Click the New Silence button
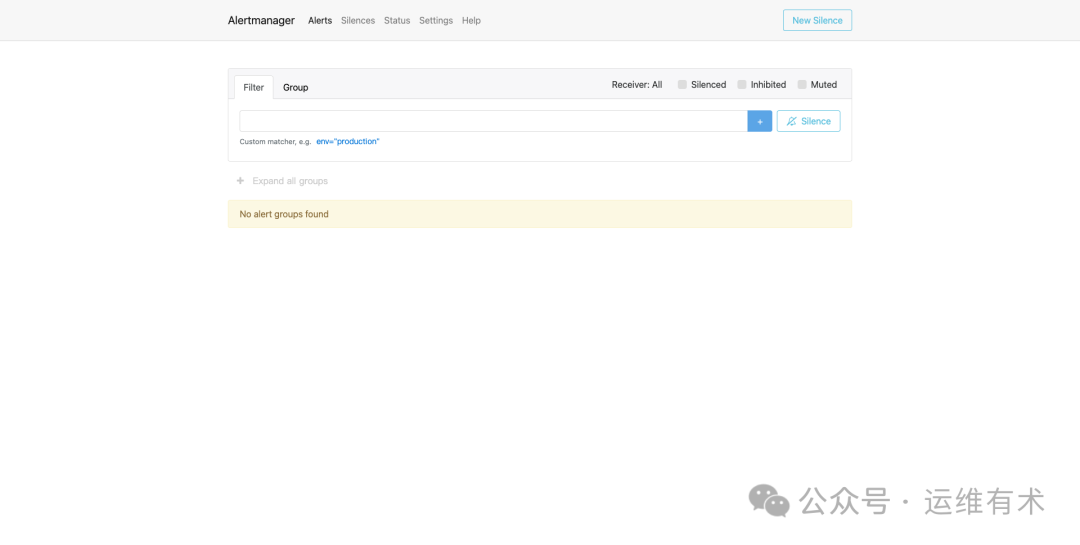 pos(817,20)
